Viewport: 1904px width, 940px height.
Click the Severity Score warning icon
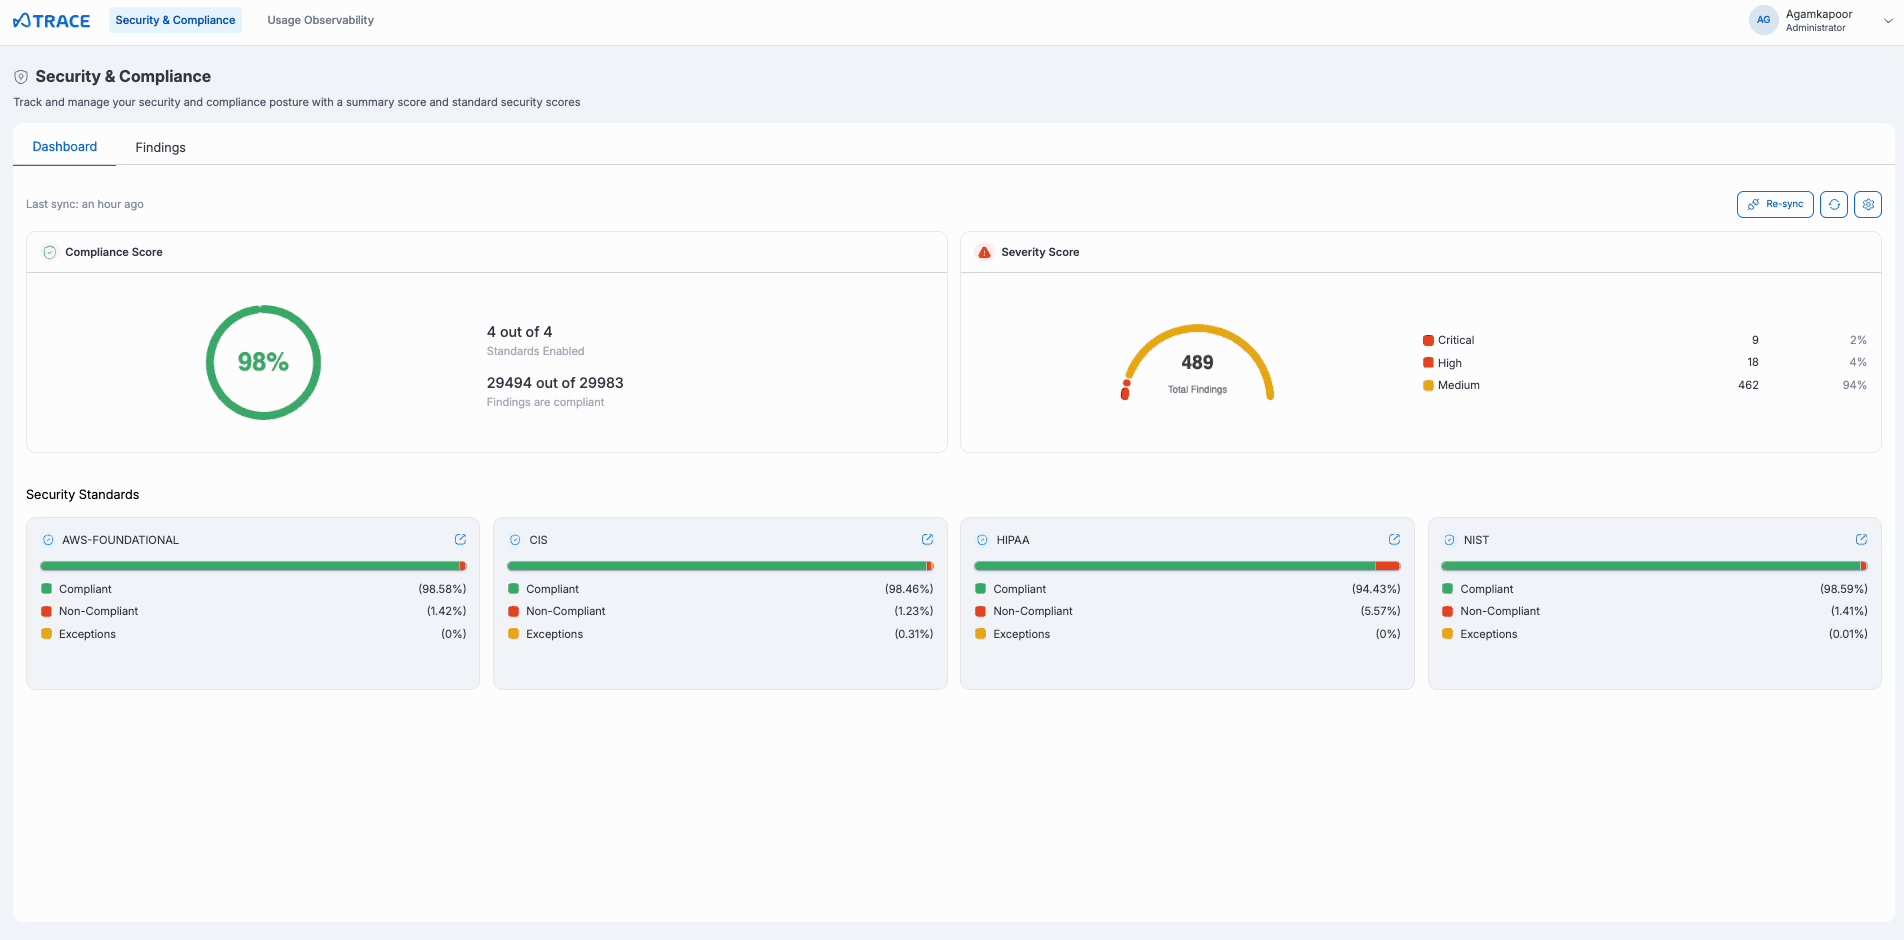(984, 252)
